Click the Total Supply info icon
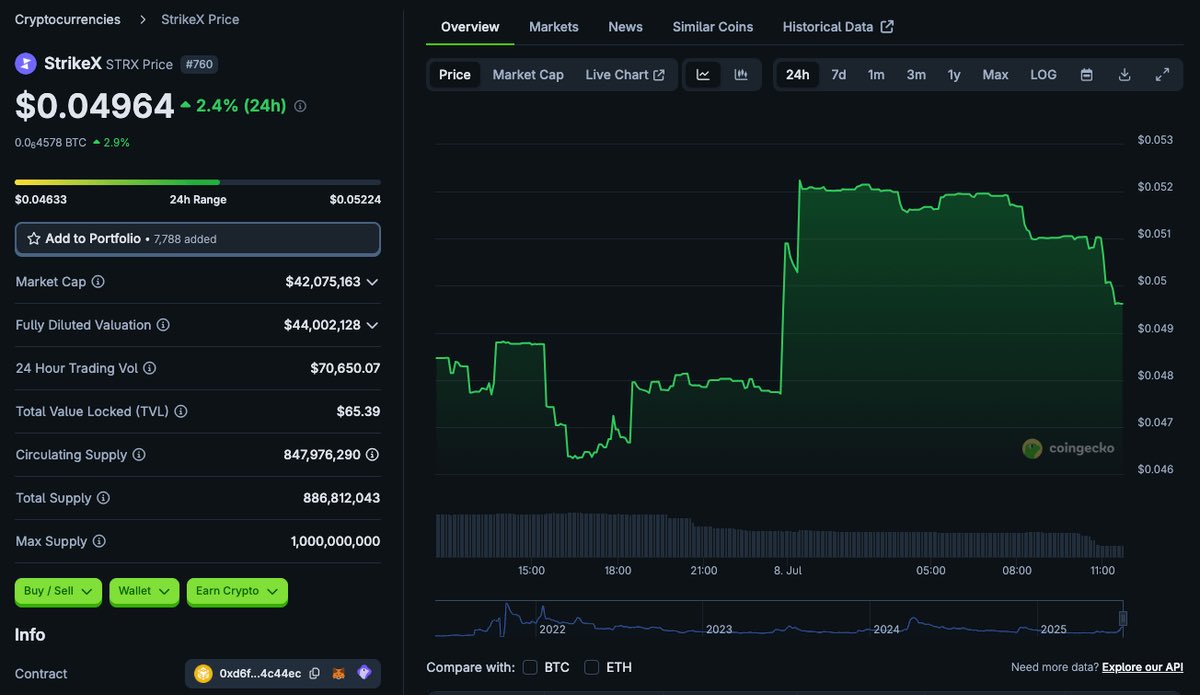Viewport: 1200px width, 695px height. [103, 498]
